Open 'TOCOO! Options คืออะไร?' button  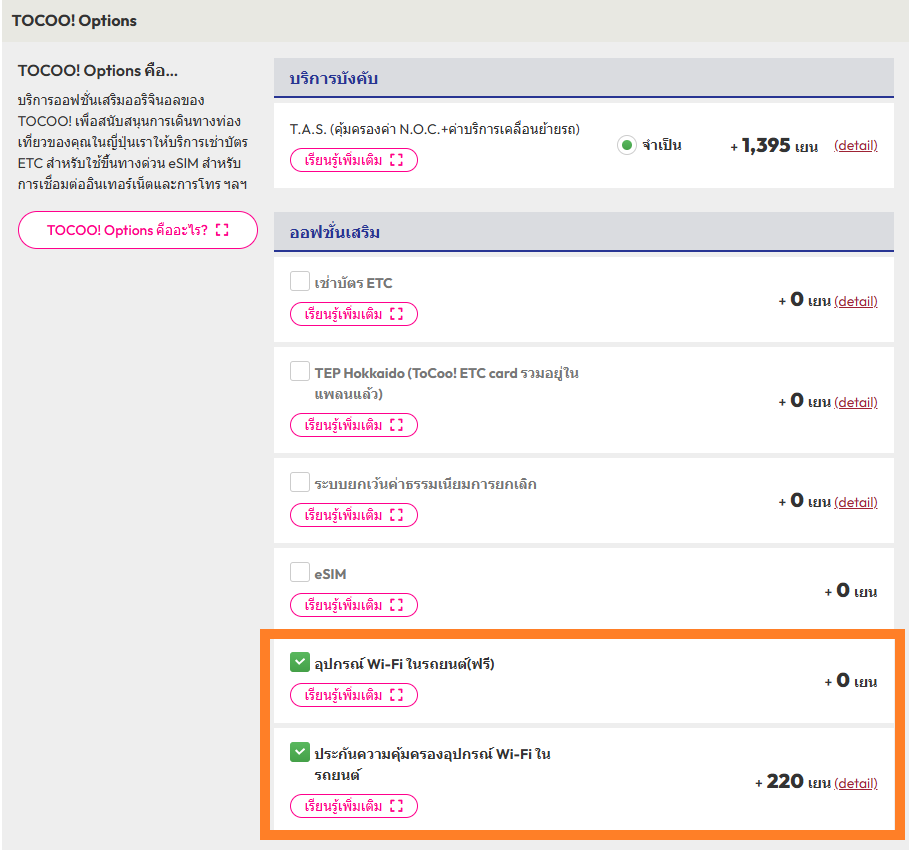click(x=138, y=230)
